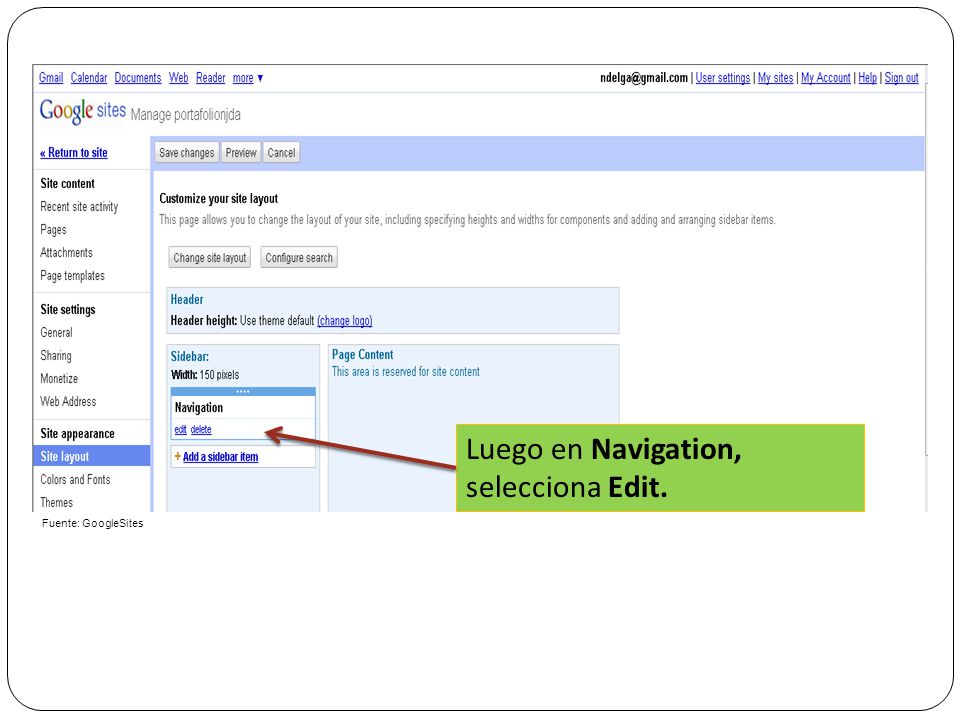This screenshot has height=720, width=960.
Task: Open the Gmail link
Action: [51, 78]
